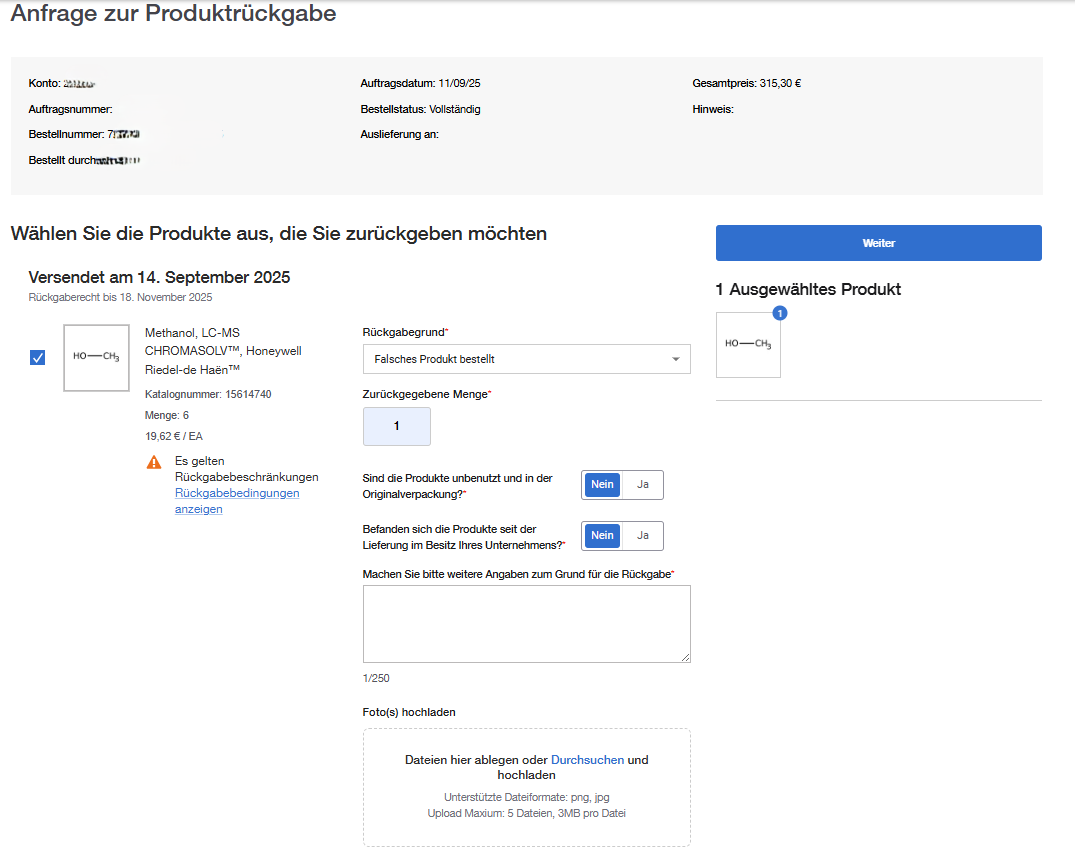Viewport: 1075px width, 852px height.
Task: Switch first Nein/Ja toggle to Nein
Action: 601,484
